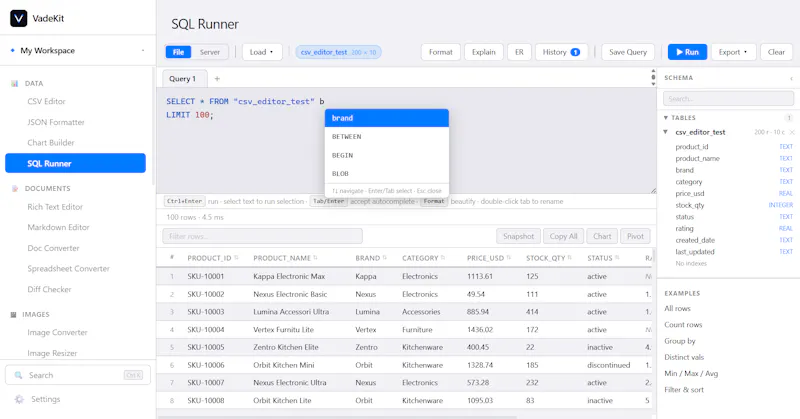Select the Query 1 tab
Screen dimensions: 800x419
184,79
